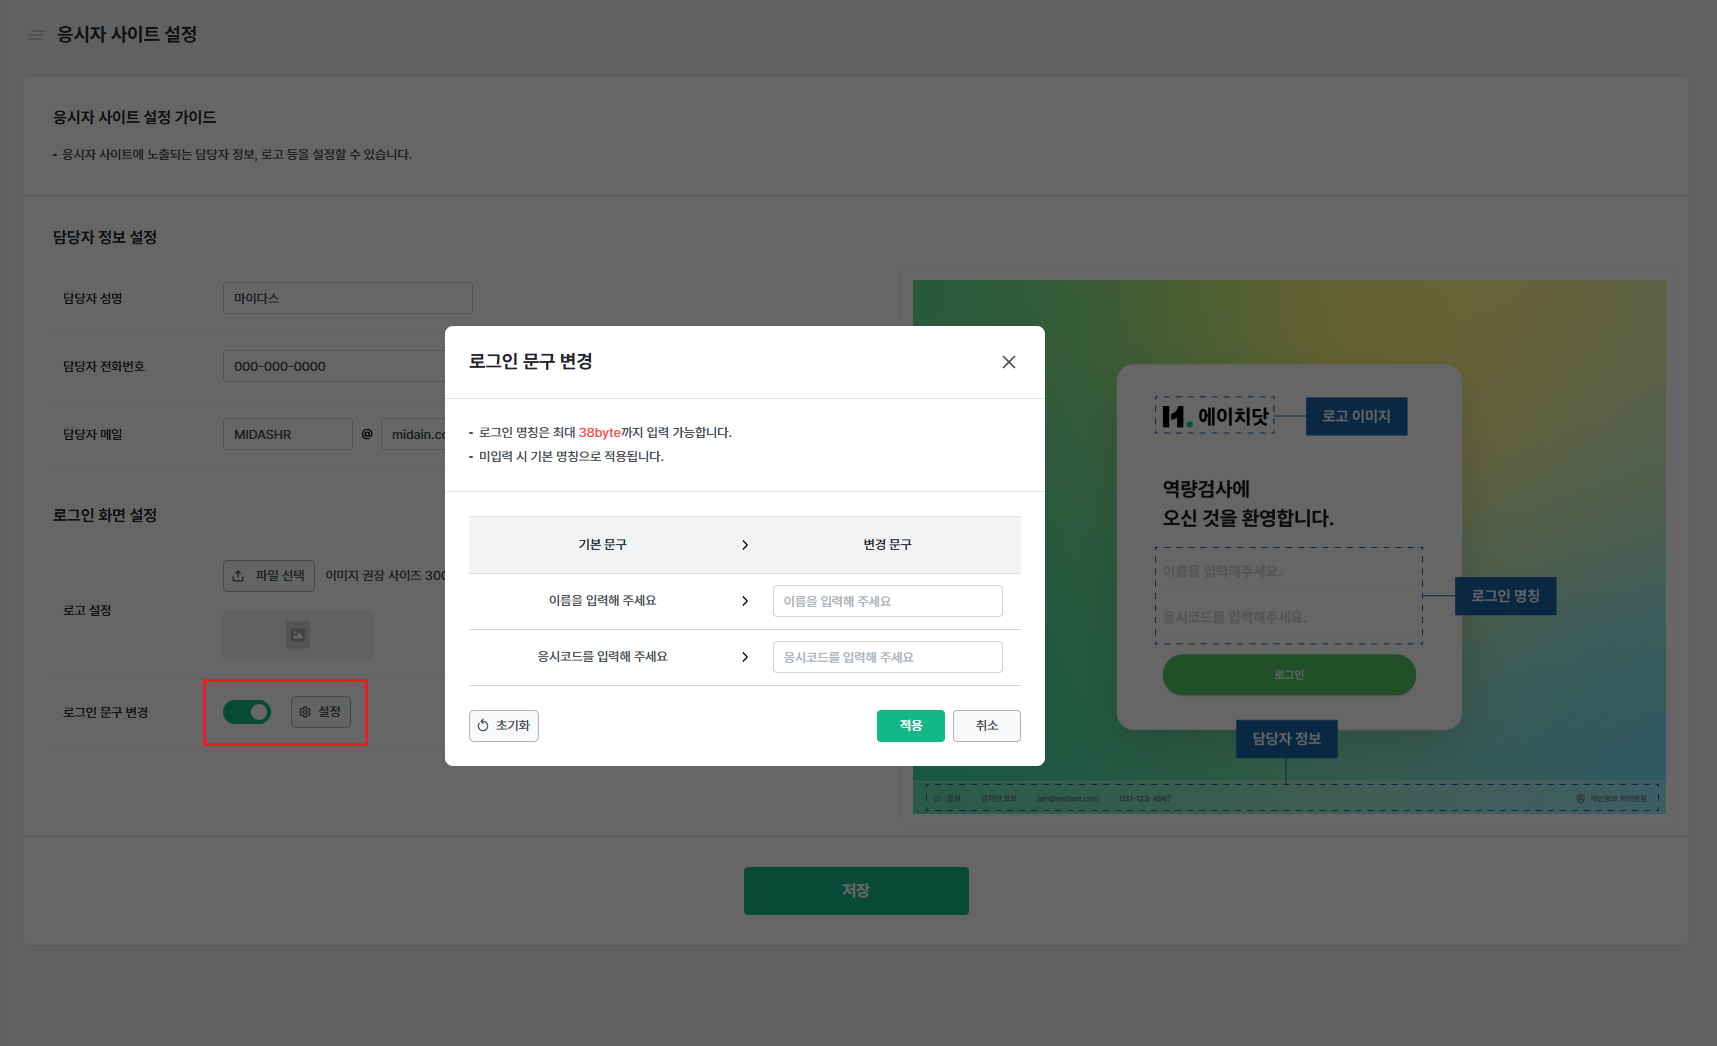Open the 개인정보 처리방침 link
Viewport: 1717px width, 1046px height.
coord(1618,798)
